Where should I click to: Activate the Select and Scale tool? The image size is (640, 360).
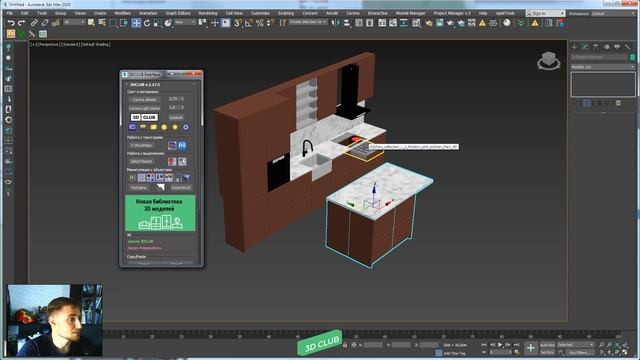(158, 23)
